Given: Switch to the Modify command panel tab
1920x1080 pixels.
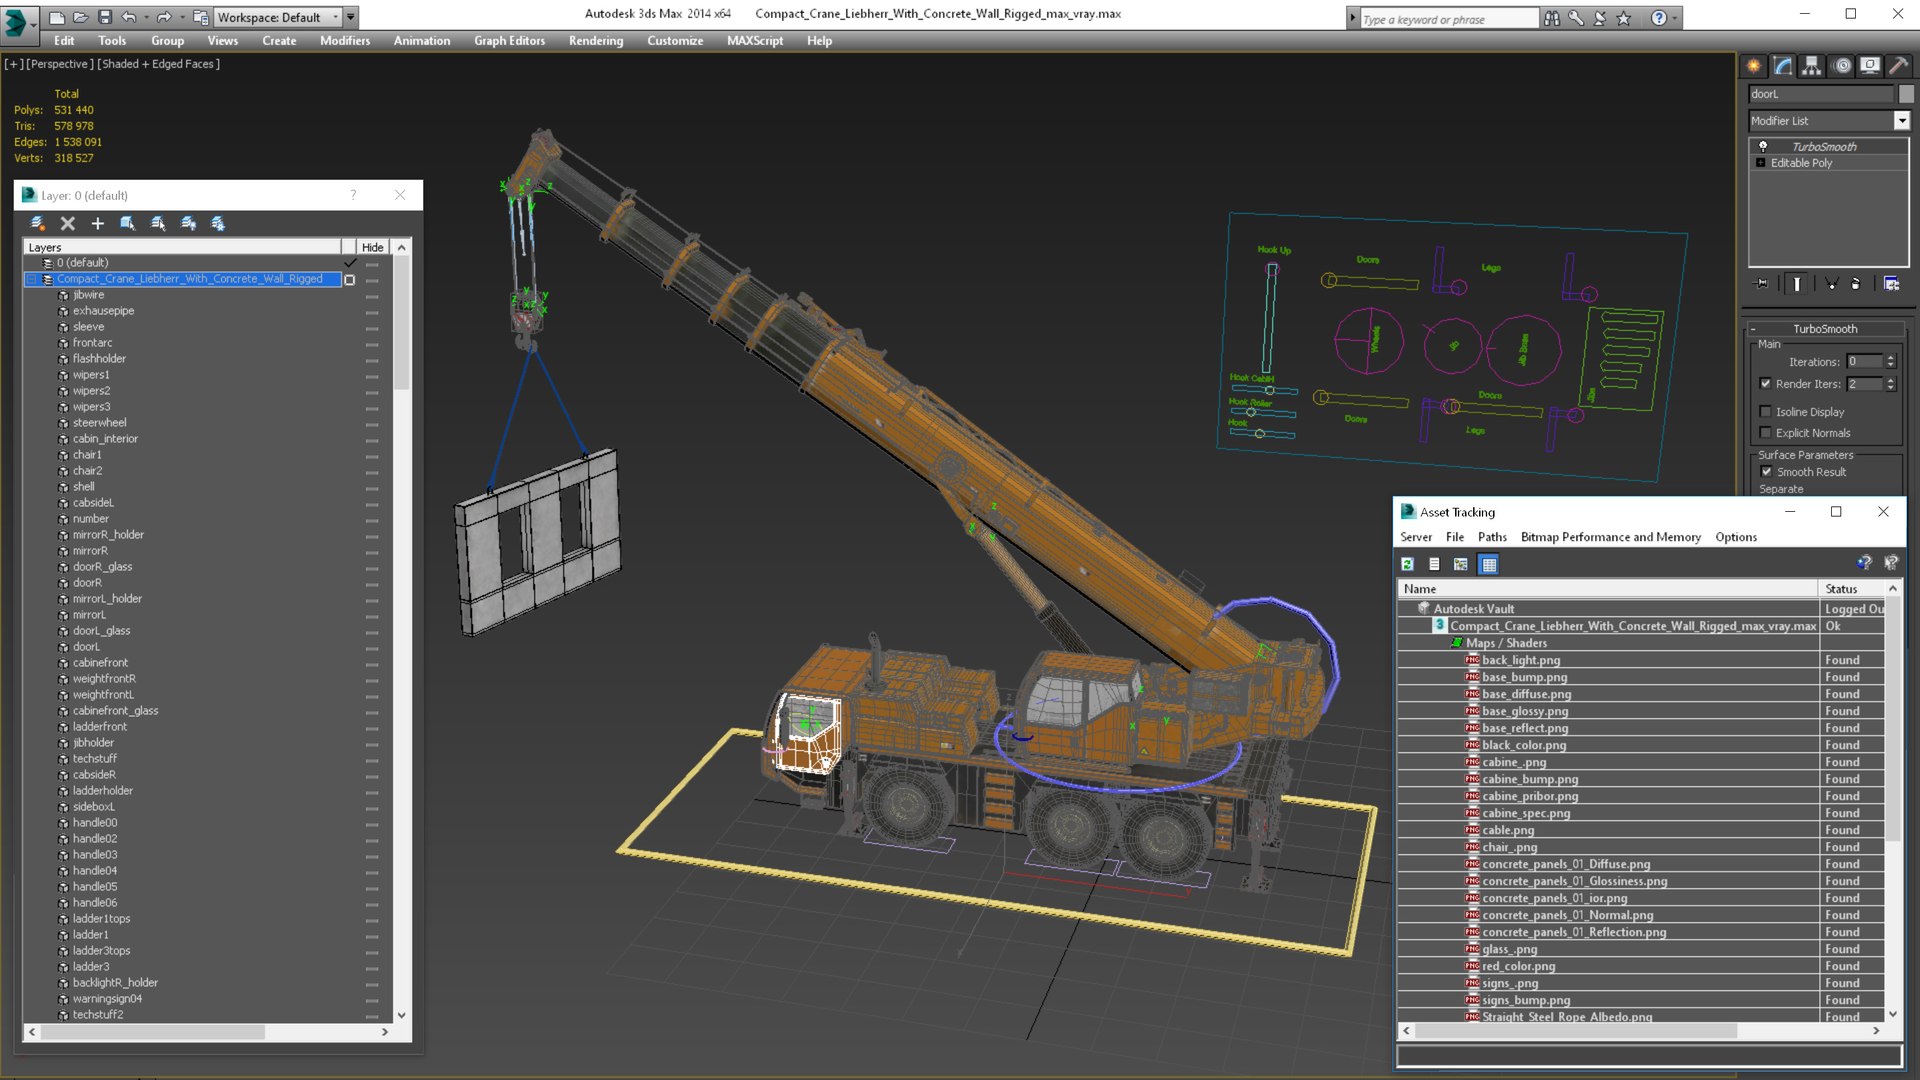Looking at the screenshot, I should click(1783, 66).
